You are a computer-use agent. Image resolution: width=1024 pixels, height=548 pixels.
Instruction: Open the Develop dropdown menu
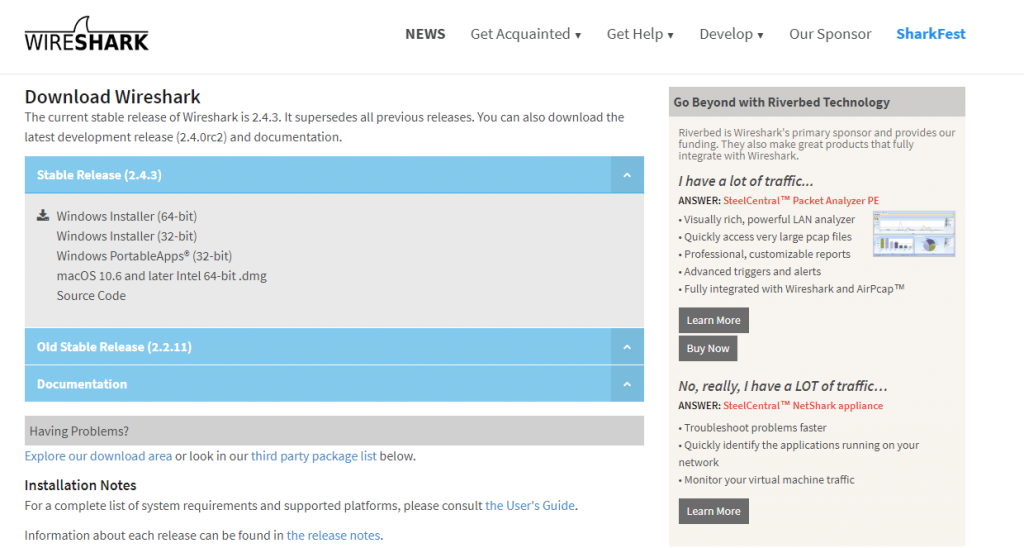pos(731,34)
